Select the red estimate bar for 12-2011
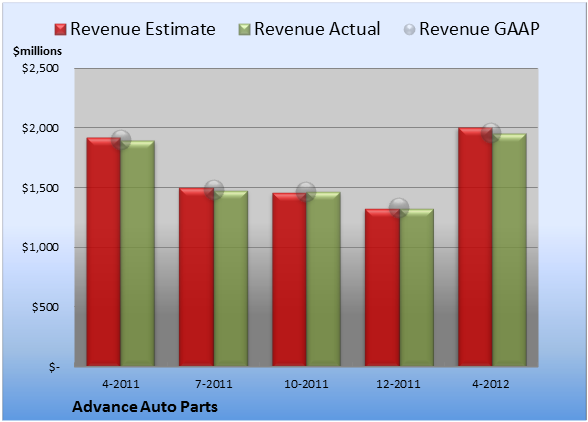588x422 pixels. (x=382, y=287)
